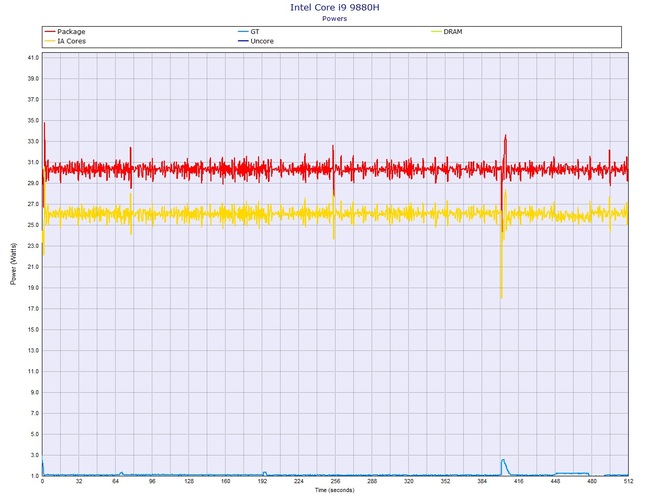Click the blue GT plateau between 448 and 480
Viewport: 670px width, 502px height.
point(572,473)
